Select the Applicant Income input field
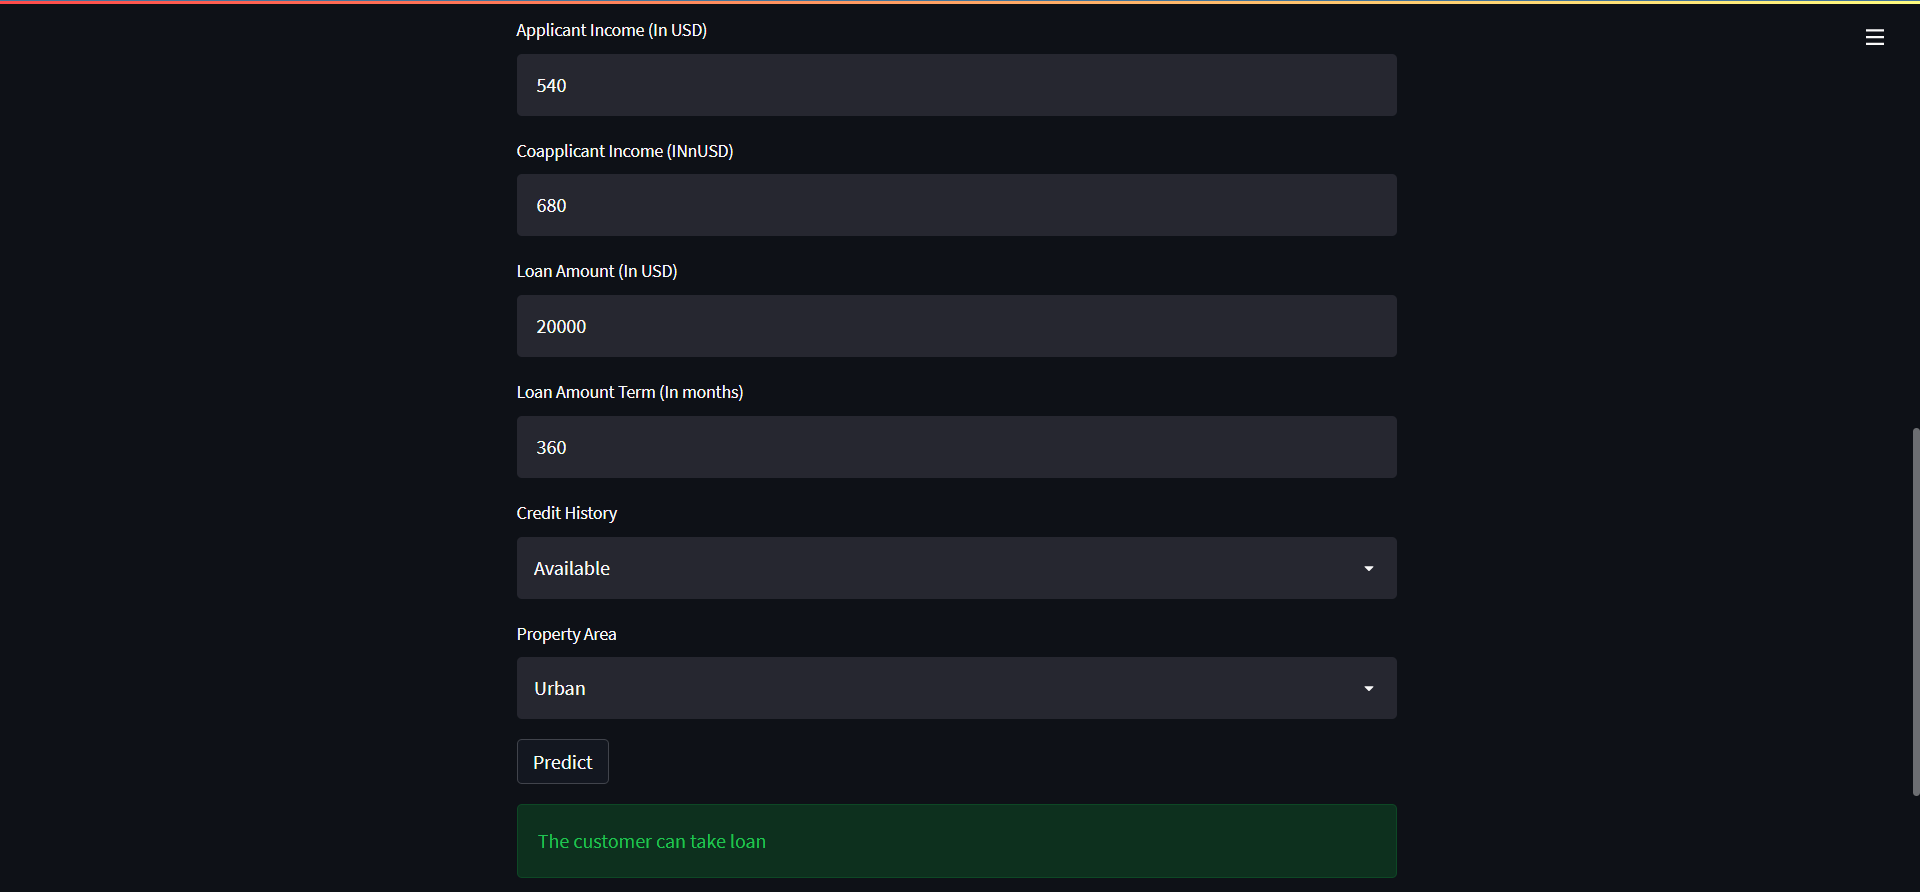The height and width of the screenshot is (892, 1920). 956,85
